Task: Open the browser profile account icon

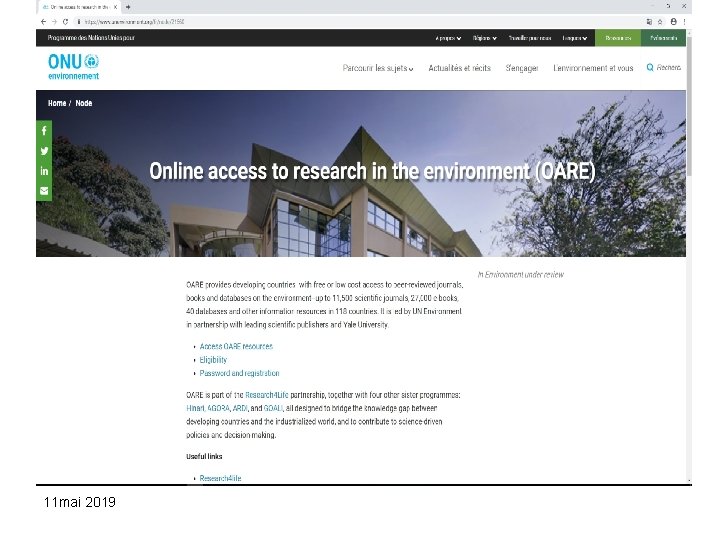Action: click(x=673, y=22)
